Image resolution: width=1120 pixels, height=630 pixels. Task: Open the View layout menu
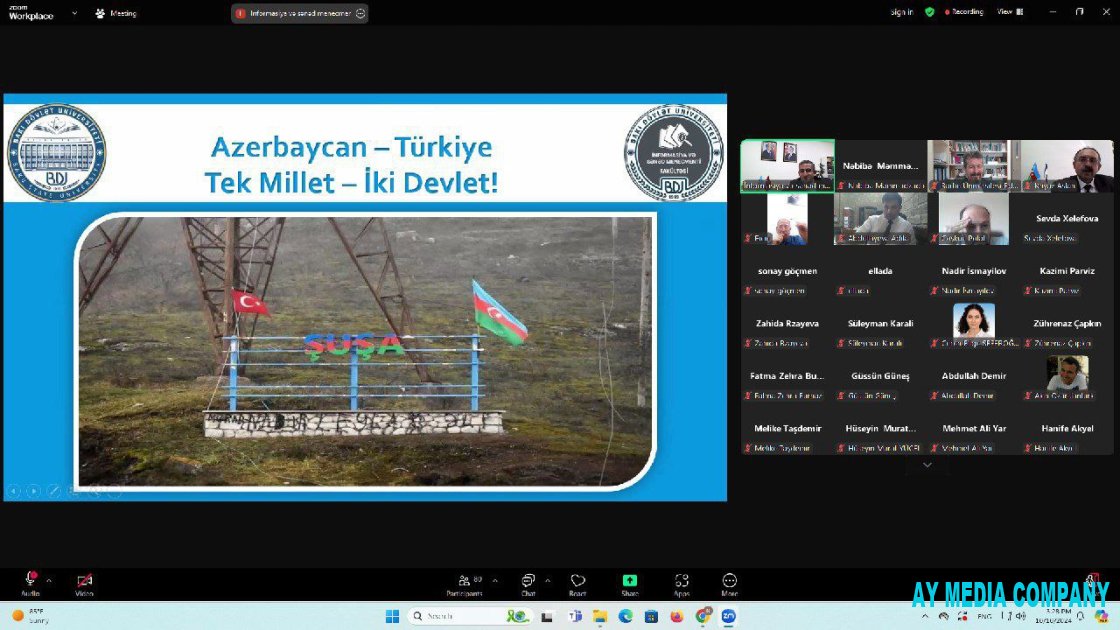[1008, 12]
